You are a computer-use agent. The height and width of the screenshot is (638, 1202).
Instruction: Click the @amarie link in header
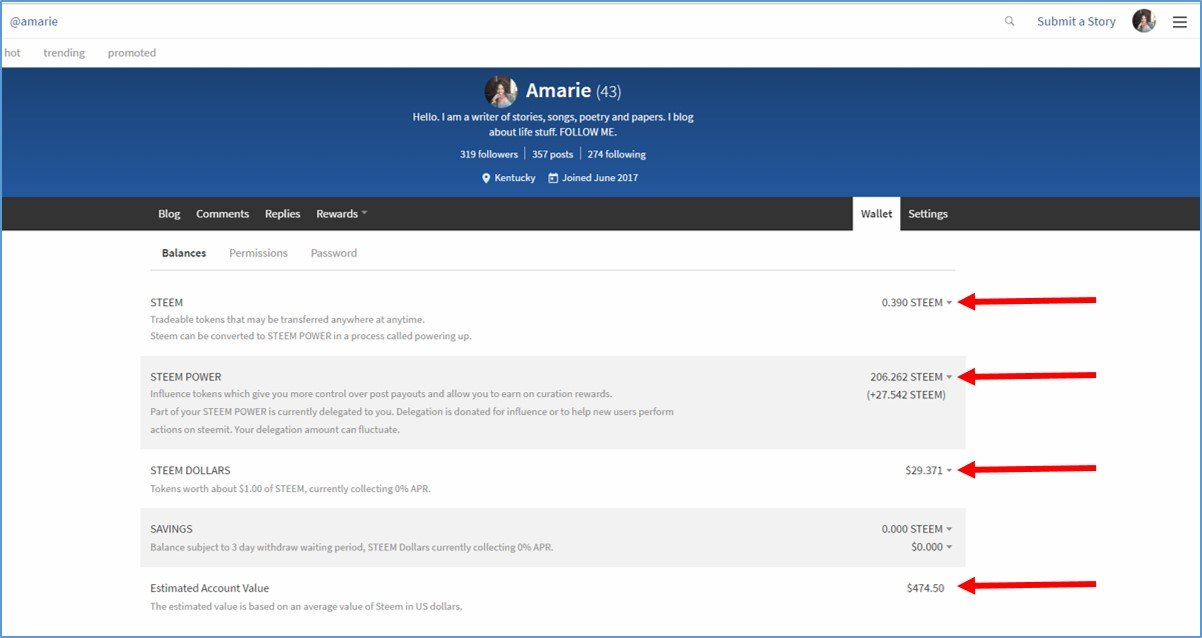point(35,21)
